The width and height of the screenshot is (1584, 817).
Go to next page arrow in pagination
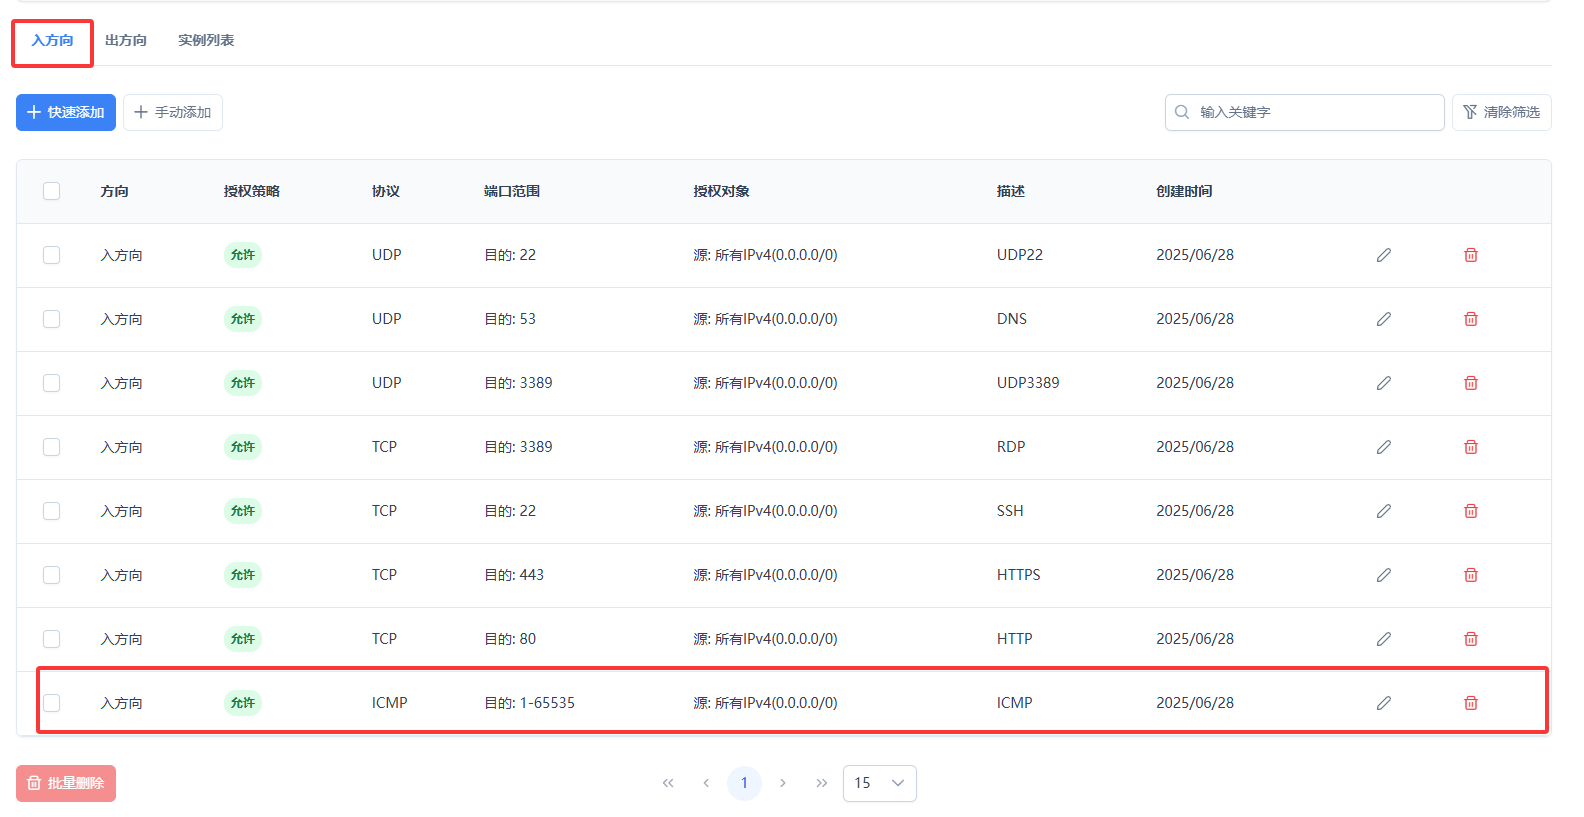[x=783, y=783]
